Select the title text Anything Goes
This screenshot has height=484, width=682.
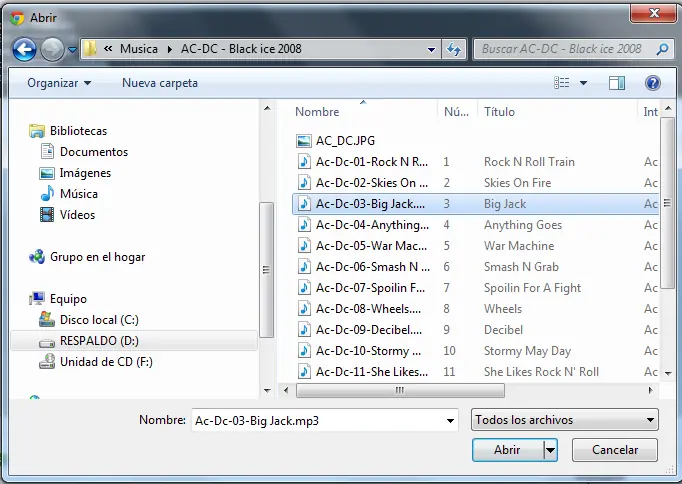[x=523, y=225]
